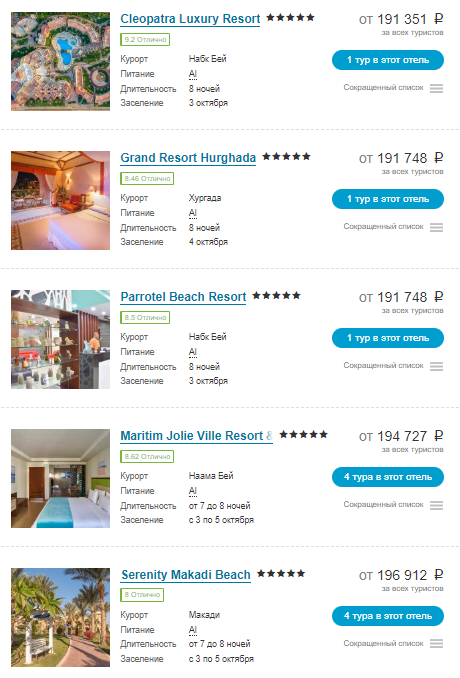Click '1 тур в этот отель' for Cleopatra
460x678 pixels.
pyautogui.click(x=388, y=60)
